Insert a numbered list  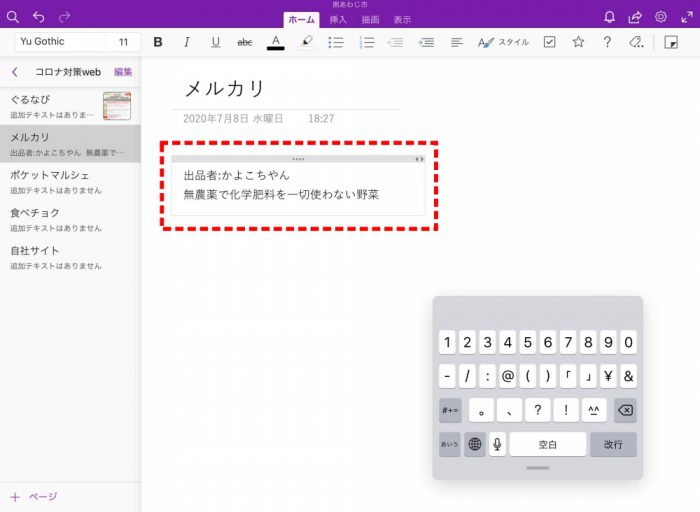pos(367,42)
